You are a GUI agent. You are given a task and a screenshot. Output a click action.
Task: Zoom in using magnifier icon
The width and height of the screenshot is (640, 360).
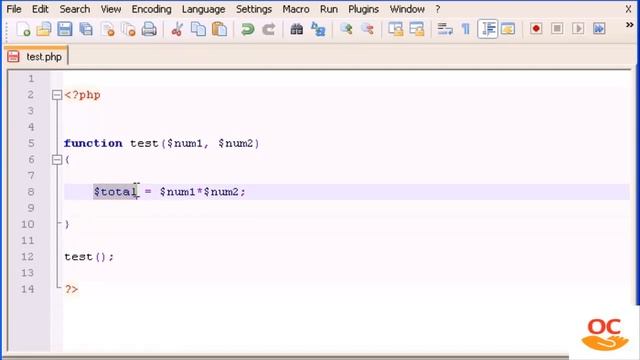tap(346, 29)
